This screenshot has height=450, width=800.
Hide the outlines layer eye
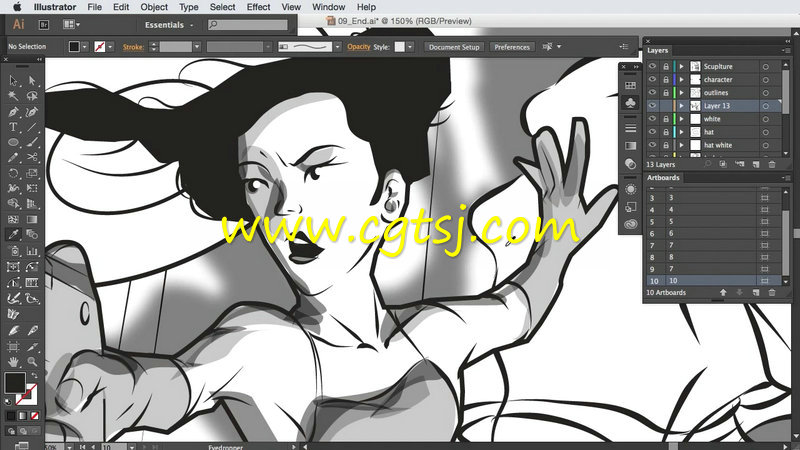click(x=652, y=93)
